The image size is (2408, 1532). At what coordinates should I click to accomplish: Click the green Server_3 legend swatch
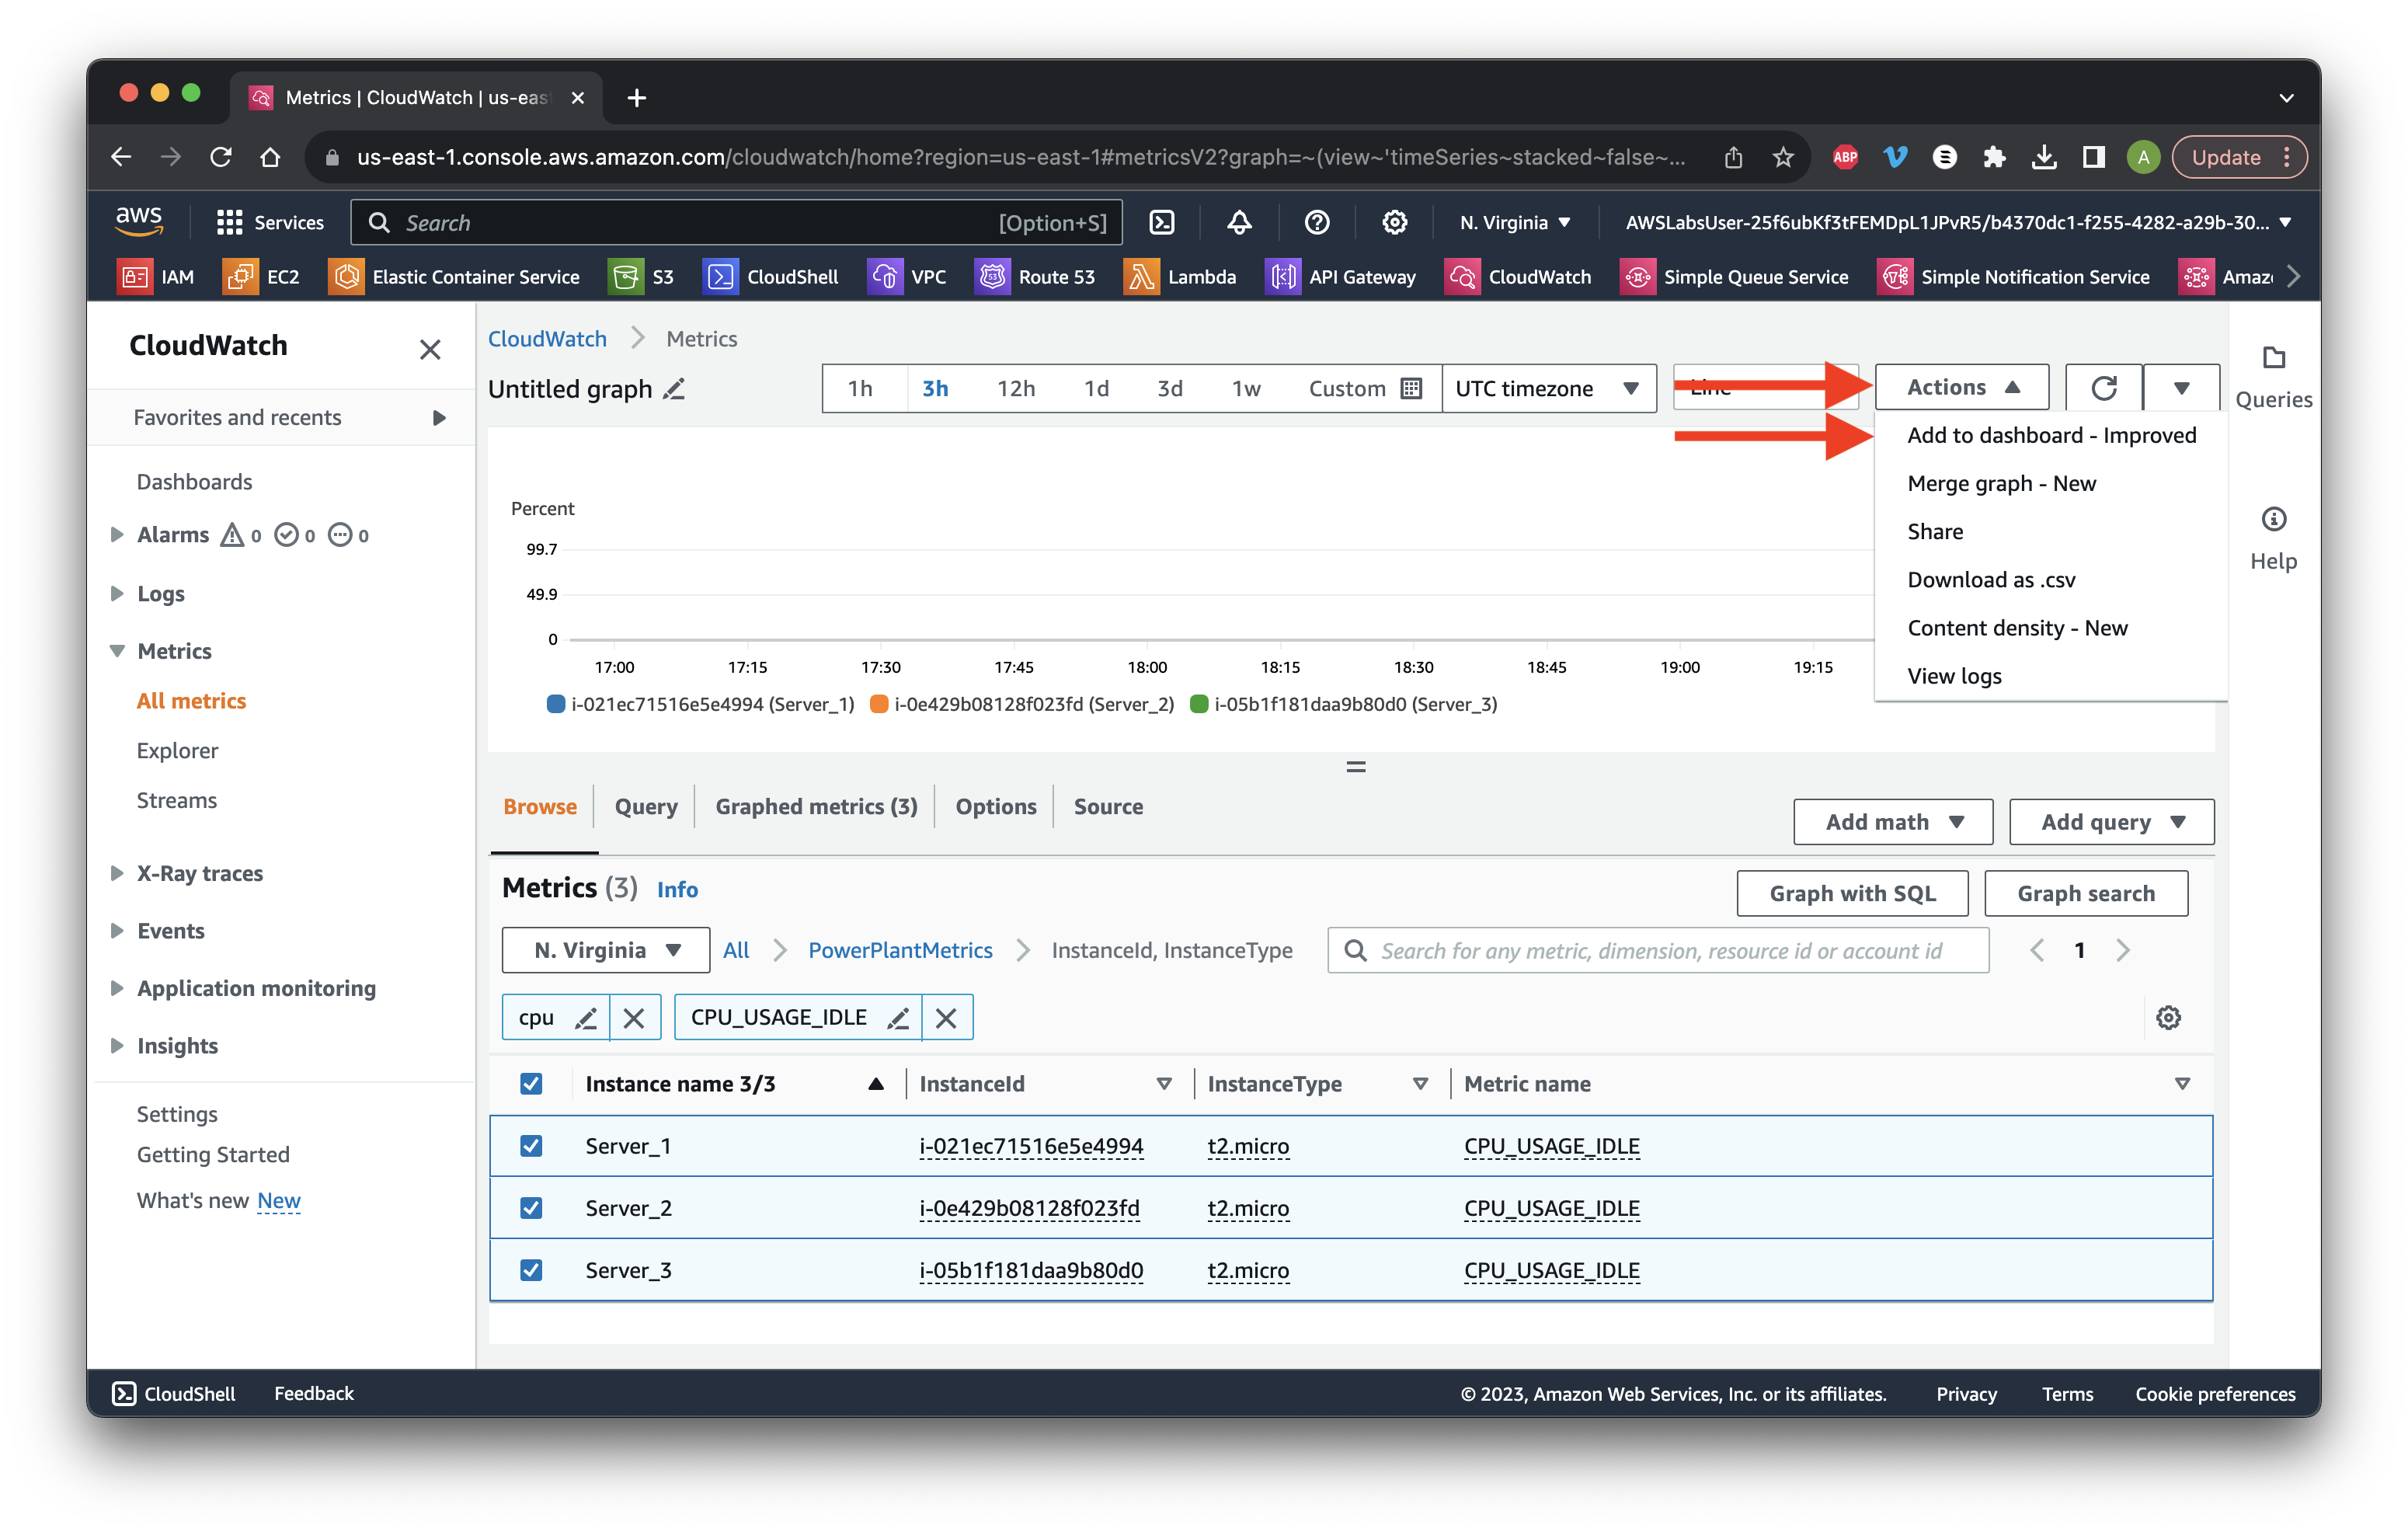coord(1199,704)
